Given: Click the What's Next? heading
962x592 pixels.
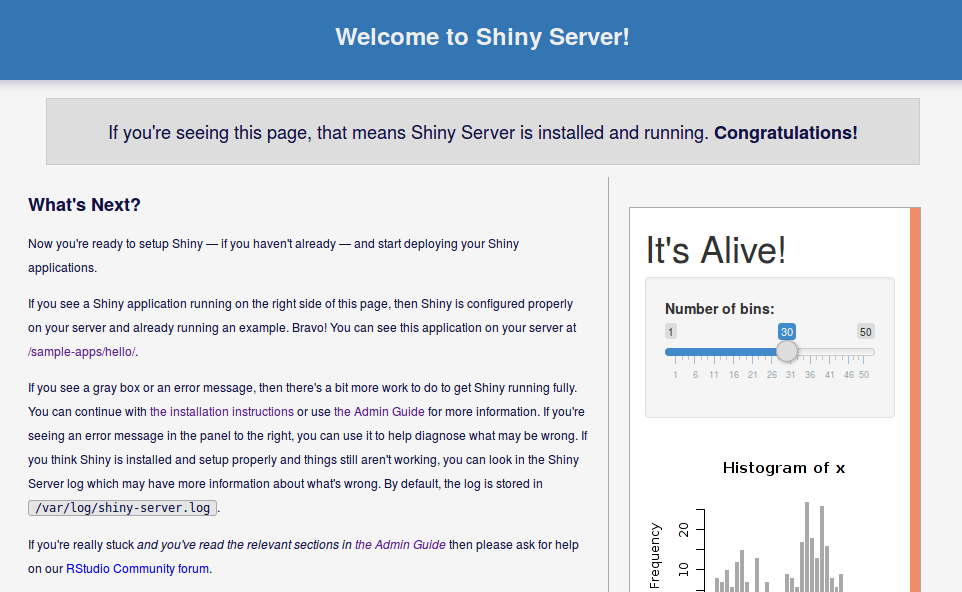Looking at the screenshot, I should 84,205.
